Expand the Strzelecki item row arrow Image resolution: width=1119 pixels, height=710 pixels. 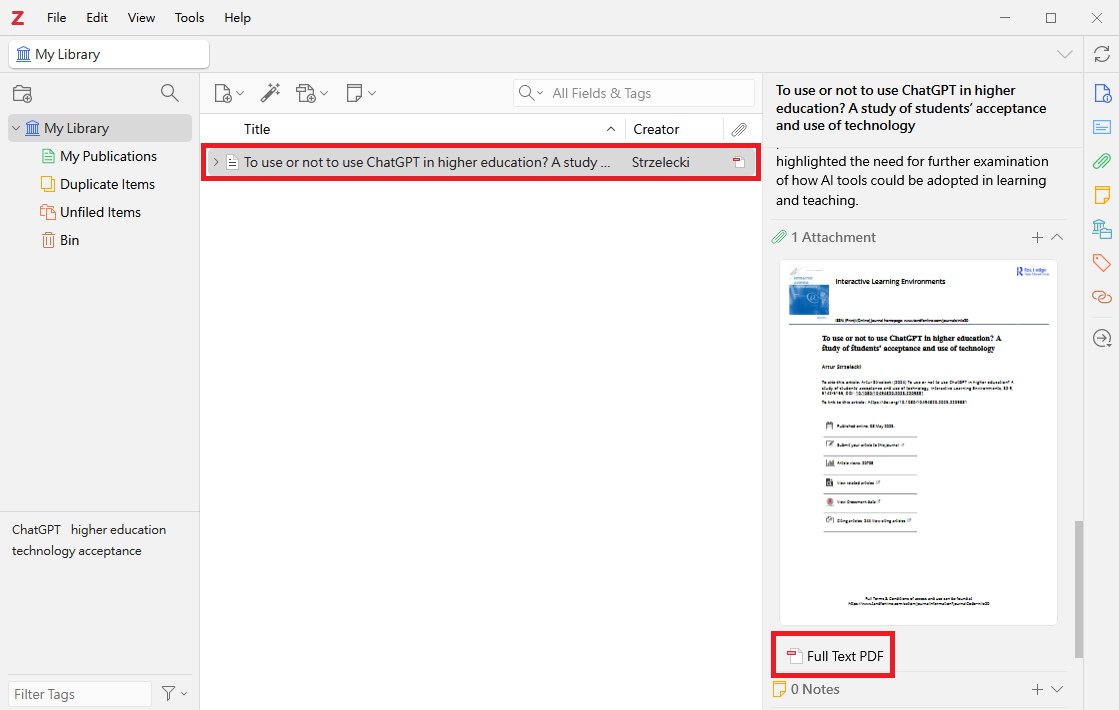pyautogui.click(x=215, y=162)
